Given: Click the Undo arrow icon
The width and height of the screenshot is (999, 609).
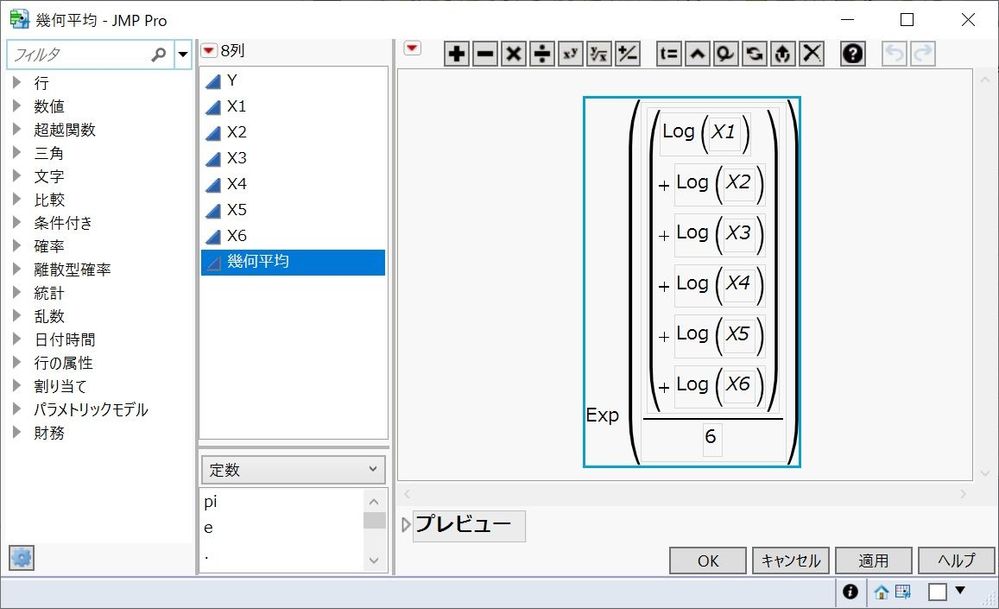Looking at the screenshot, I should 895,54.
